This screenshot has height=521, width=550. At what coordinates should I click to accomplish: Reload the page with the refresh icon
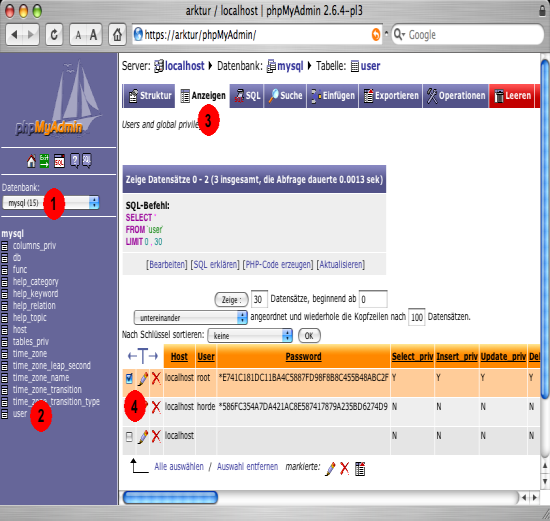point(54,34)
